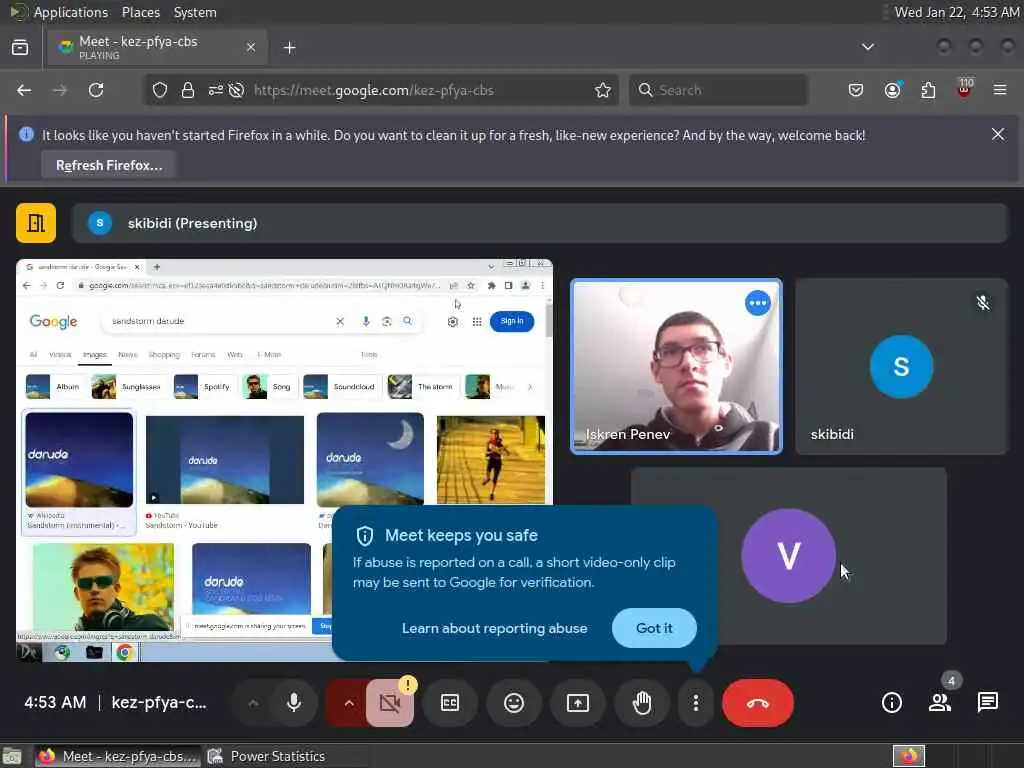Select the V participant avatar tile

pyautogui.click(x=788, y=556)
